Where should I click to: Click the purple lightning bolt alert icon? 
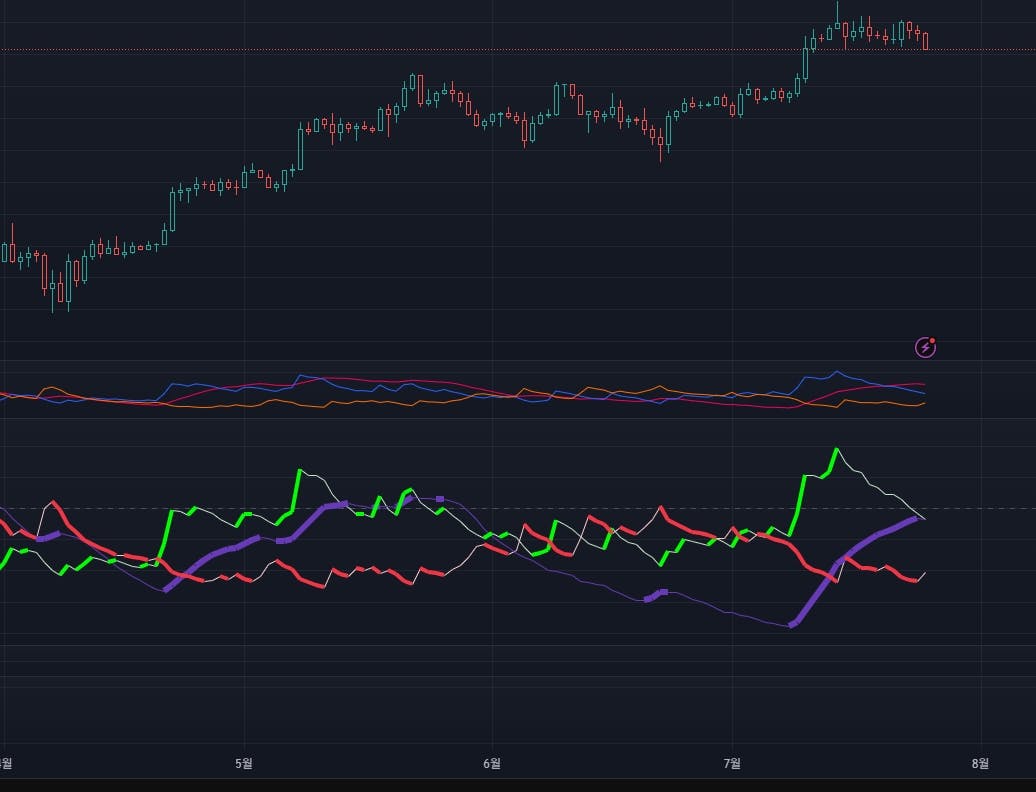click(925, 347)
